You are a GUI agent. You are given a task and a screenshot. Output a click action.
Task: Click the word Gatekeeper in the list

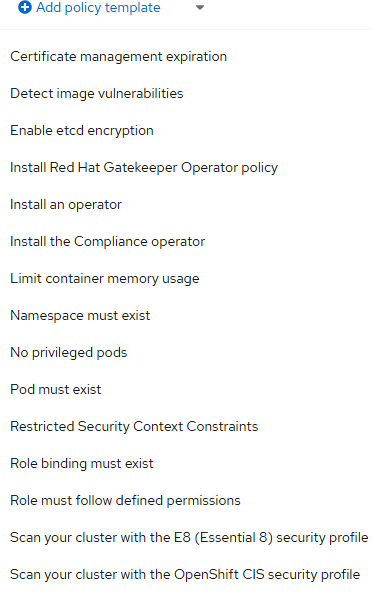tap(140, 167)
